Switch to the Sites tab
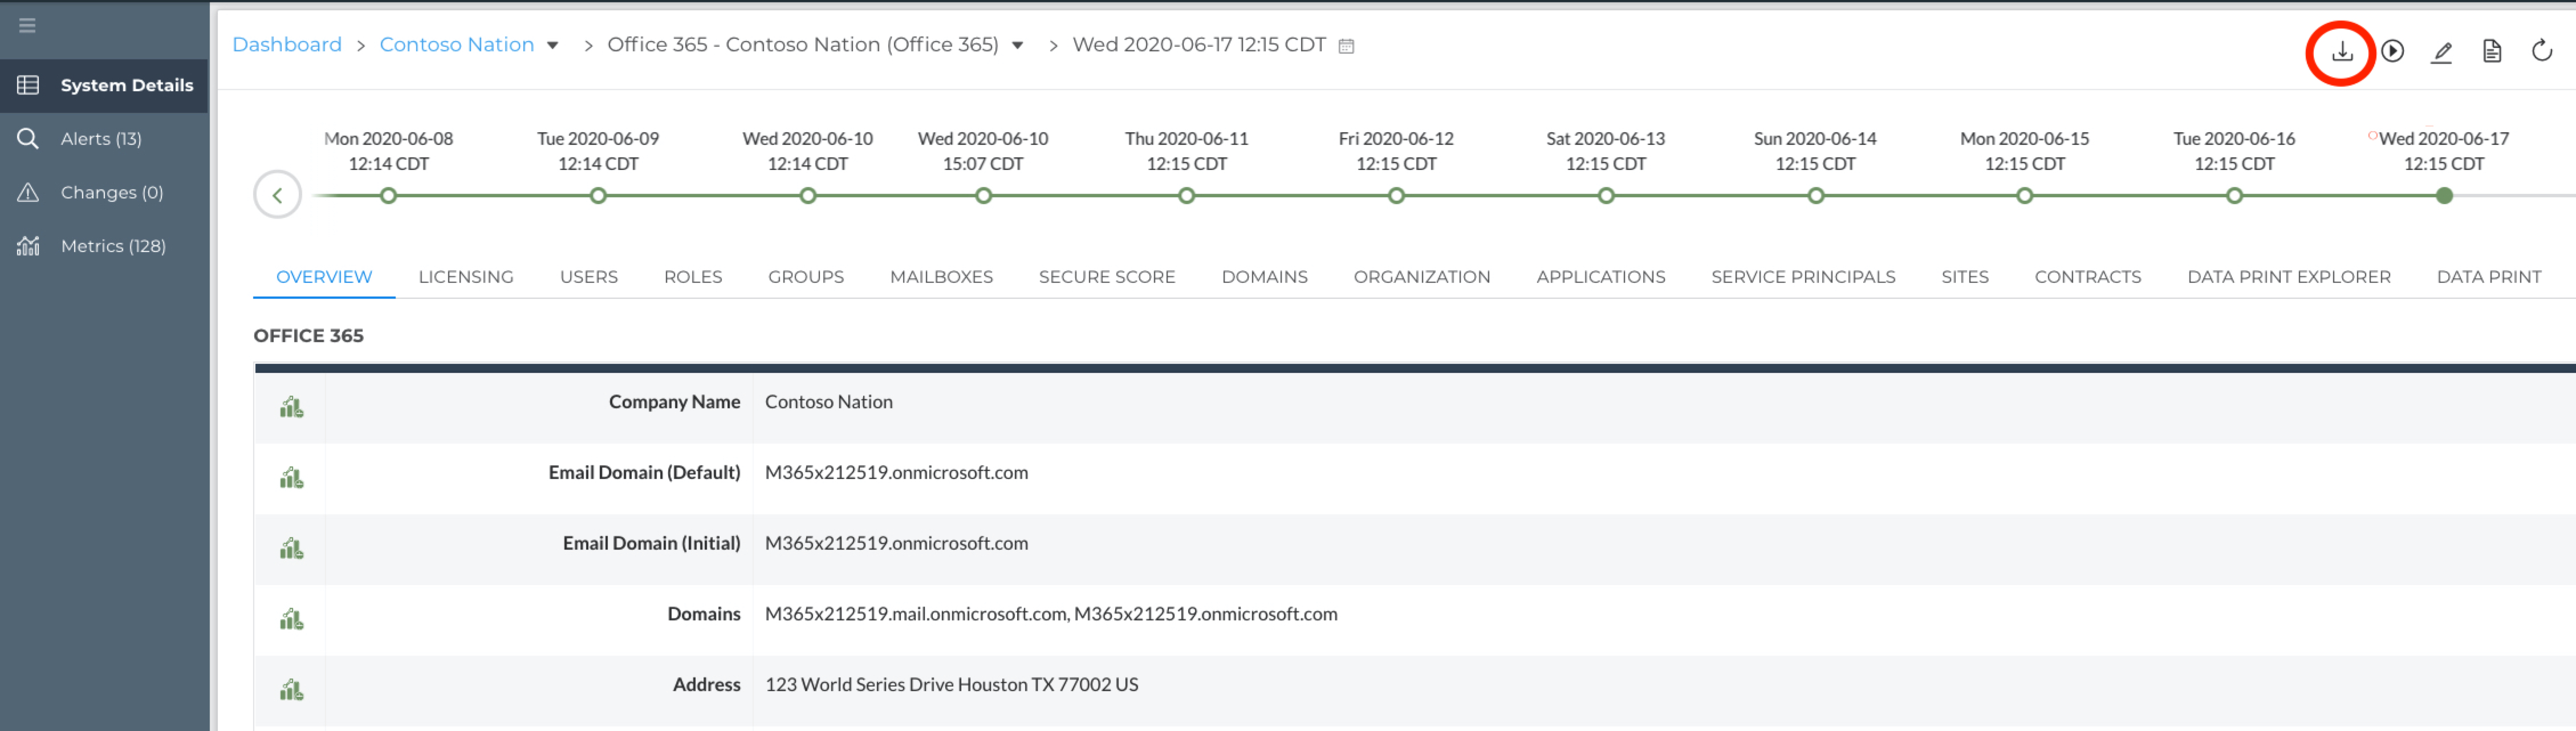Viewport: 2576px width, 731px height. (x=1965, y=277)
